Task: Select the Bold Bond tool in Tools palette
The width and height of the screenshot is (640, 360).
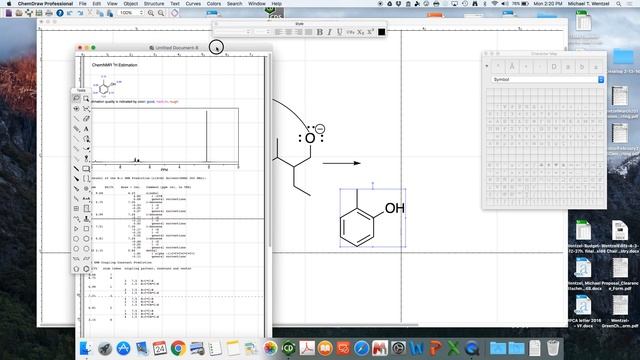Action: pyautogui.click(x=76, y=168)
